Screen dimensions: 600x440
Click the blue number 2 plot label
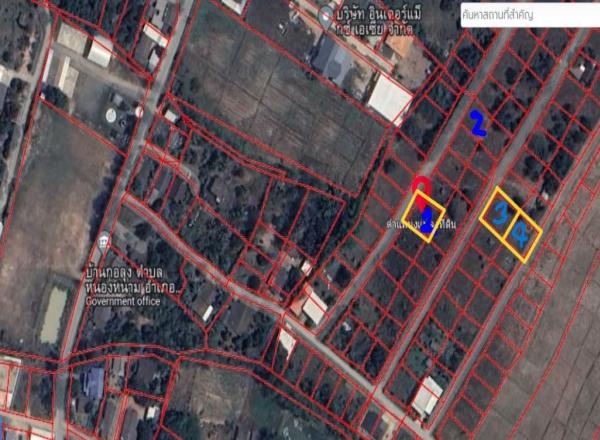478,124
